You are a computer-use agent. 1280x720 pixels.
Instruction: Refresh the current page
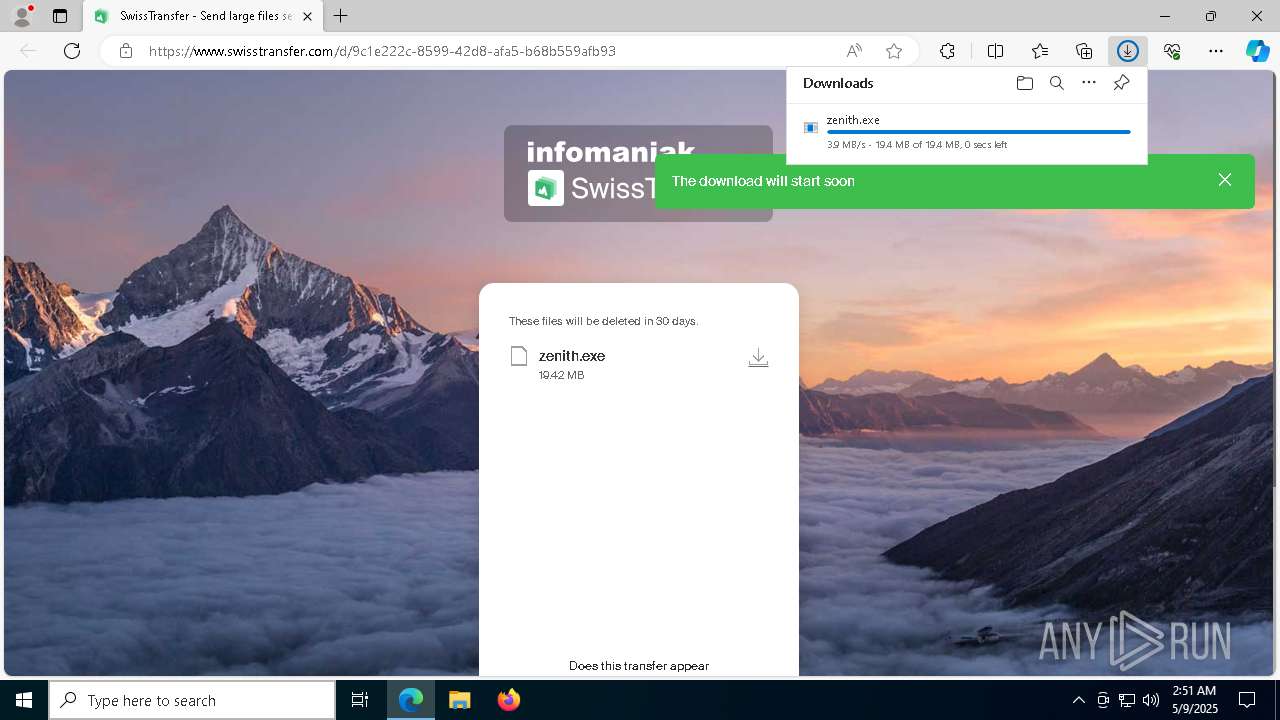pyautogui.click(x=72, y=51)
